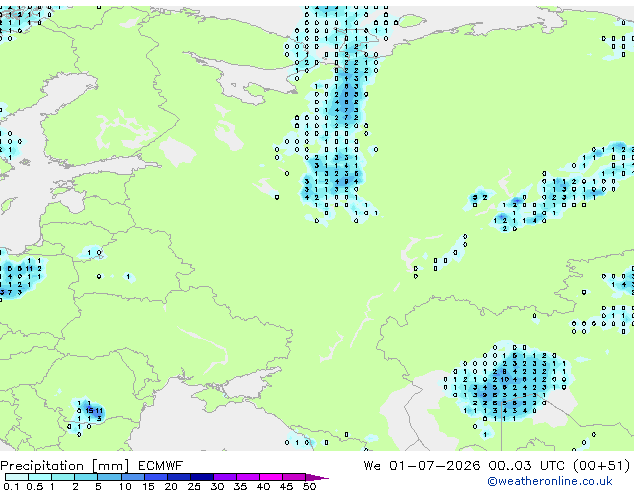Image resolution: width=634 pixels, height=490 pixels.
Task: Click the legend swatch between 35 and 40
Action: click(248, 477)
